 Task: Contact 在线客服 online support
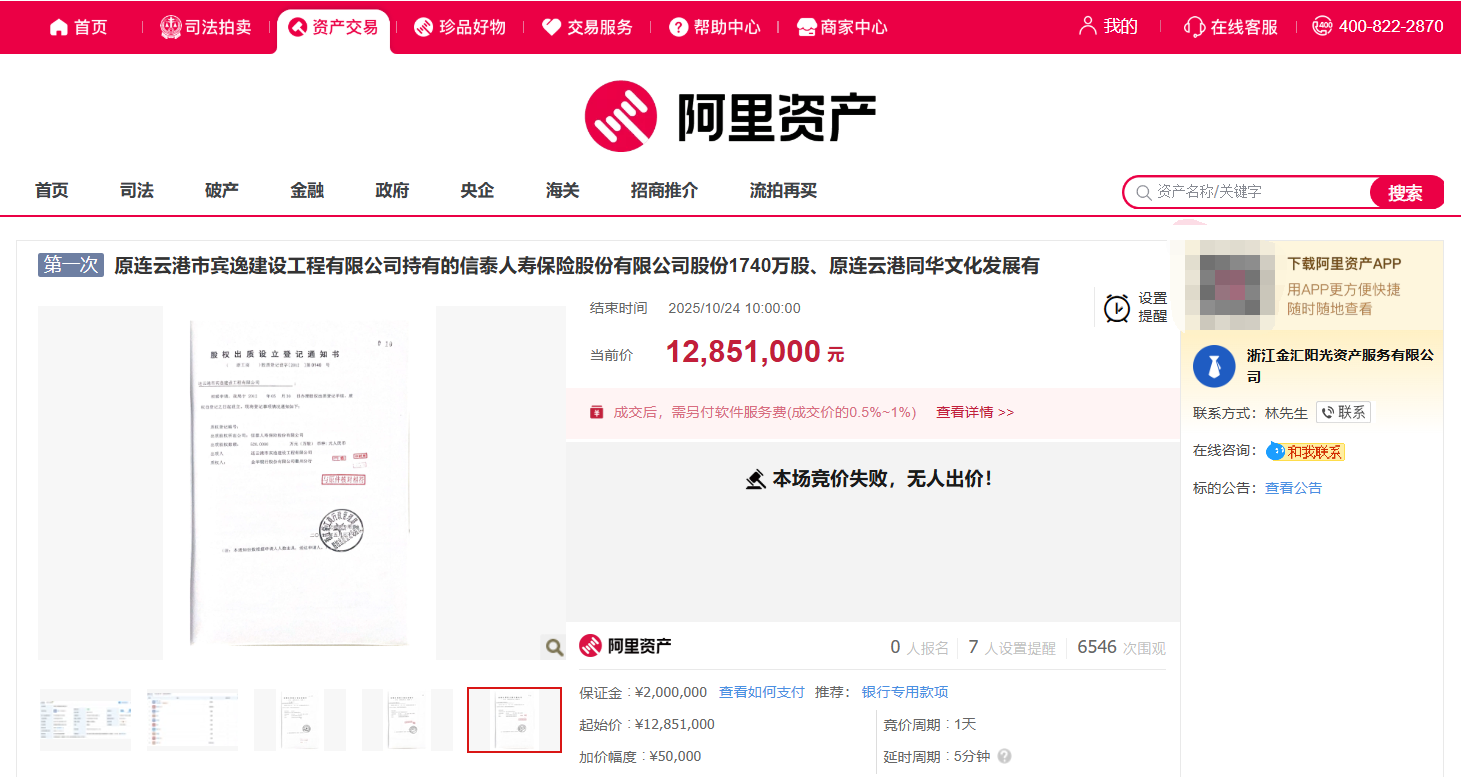click(x=1231, y=27)
